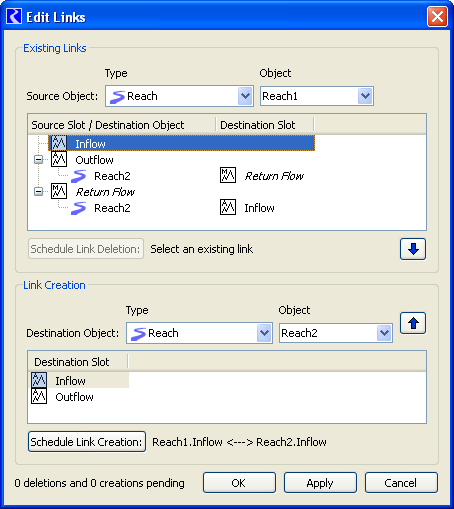Click the RiverWare icon in title bar
The height and width of the screenshot is (509, 454).
[14, 16]
